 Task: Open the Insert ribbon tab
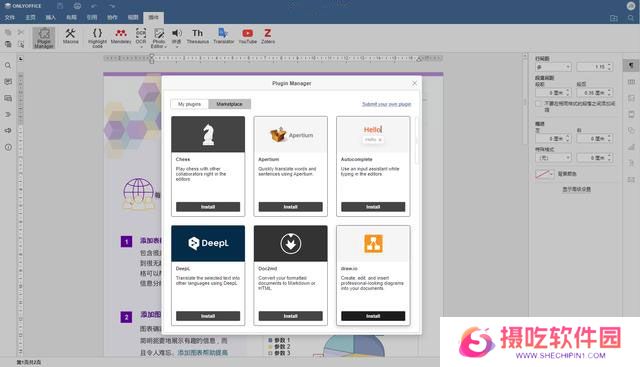point(51,18)
